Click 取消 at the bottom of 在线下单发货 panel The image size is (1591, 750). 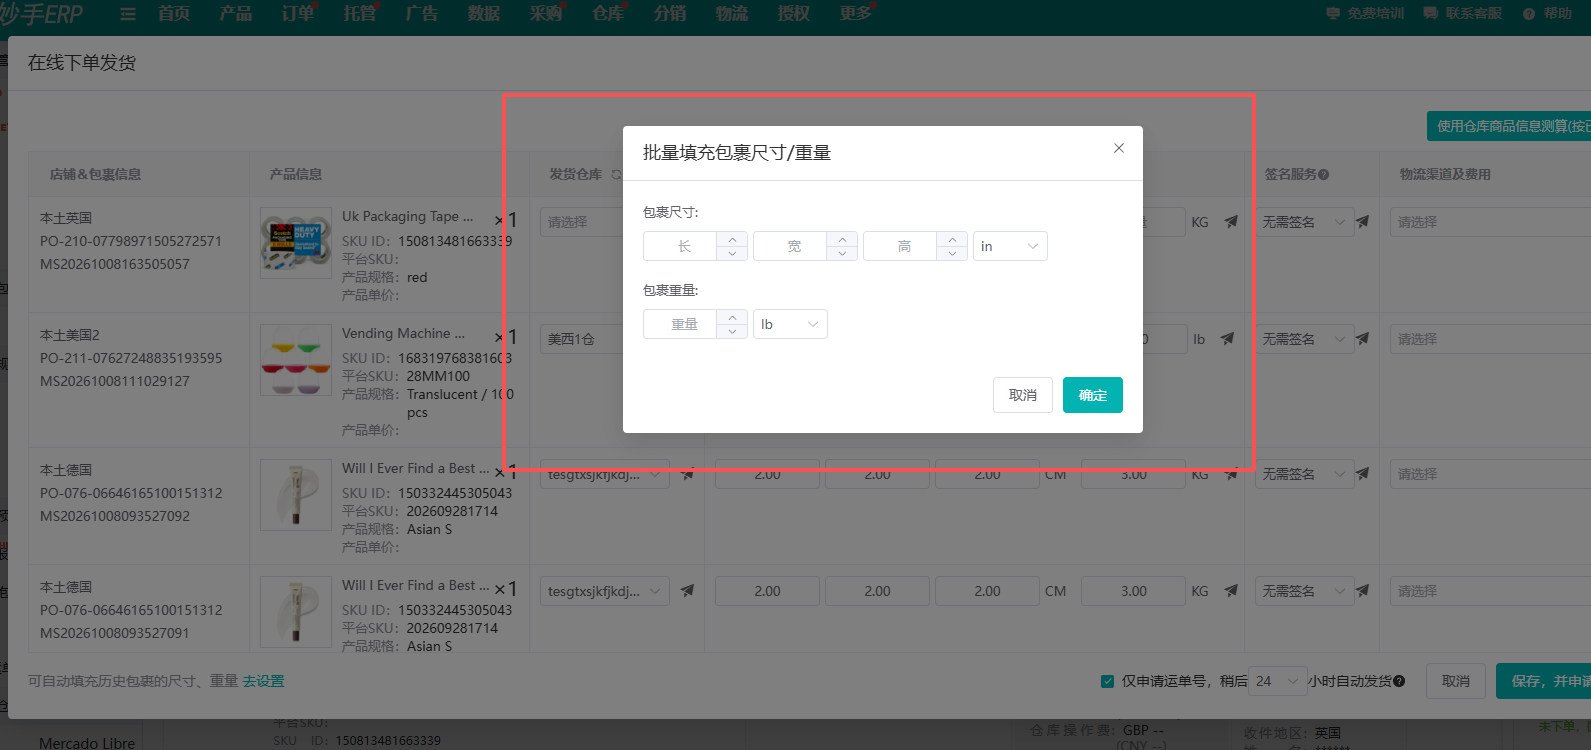pyautogui.click(x=1456, y=681)
